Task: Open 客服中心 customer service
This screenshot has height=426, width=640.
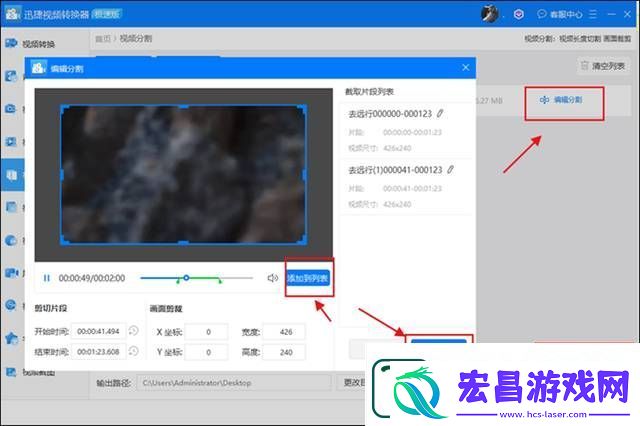Action: [x=560, y=14]
